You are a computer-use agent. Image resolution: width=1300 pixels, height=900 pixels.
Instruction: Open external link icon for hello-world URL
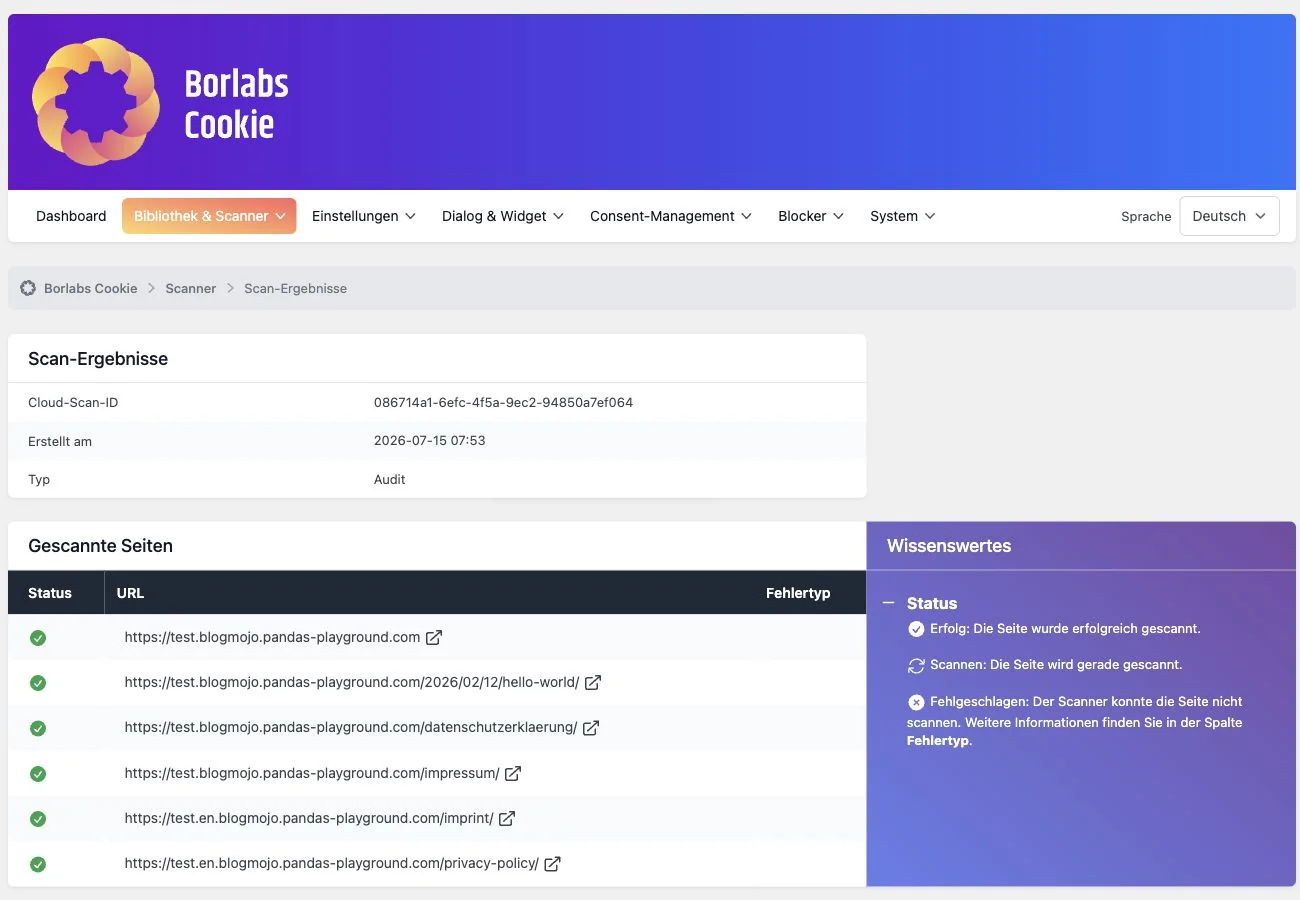(593, 682)
